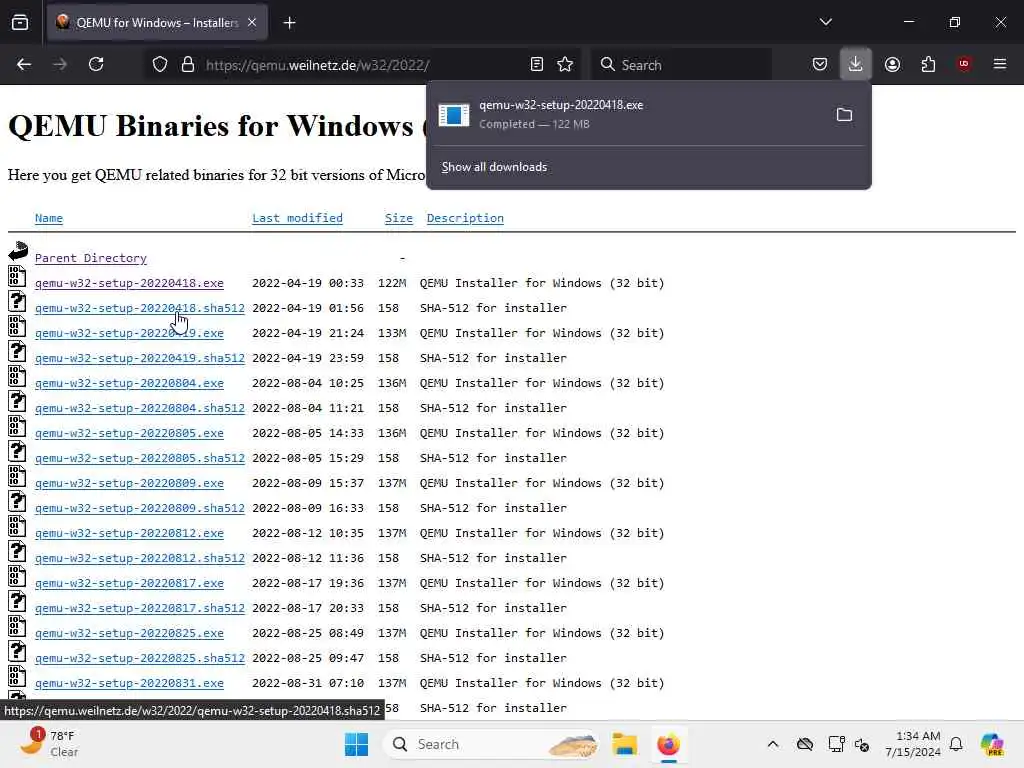Viewport: 1024px width, 768px height.
Task: Click the Parent Directory back-arrow icon
Action: pyautogui.click(x=18, y=251)
